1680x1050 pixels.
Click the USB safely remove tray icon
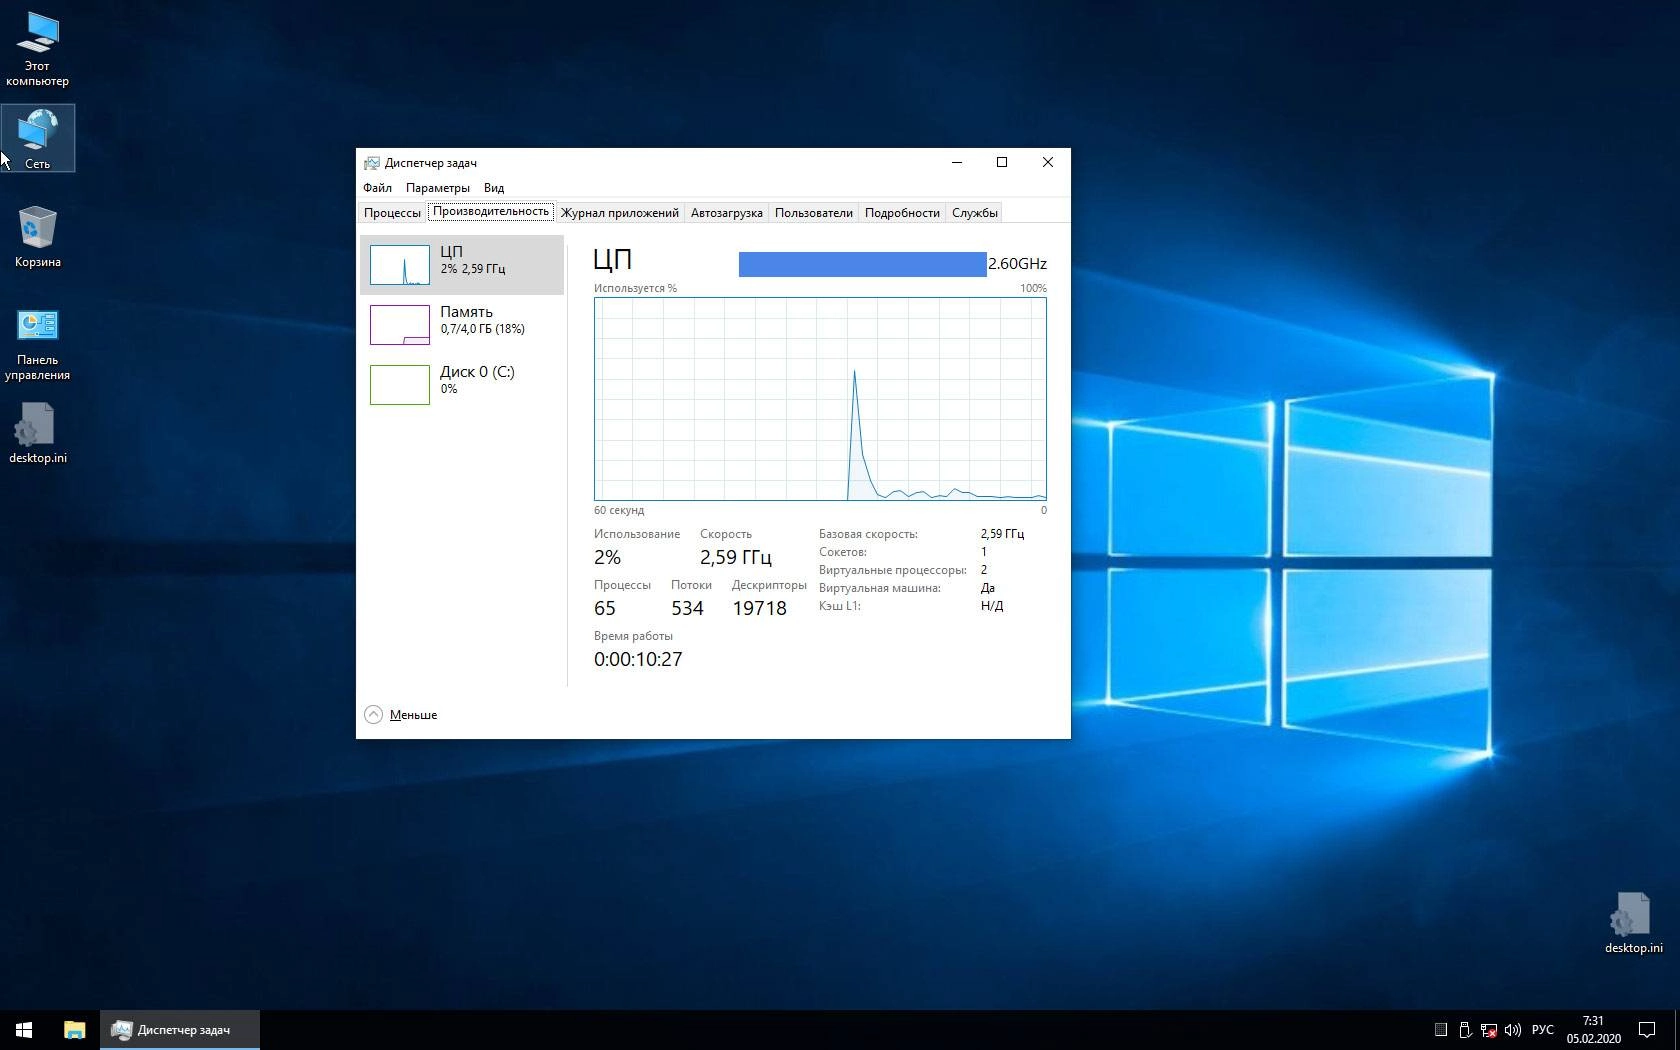(1465, 1030)
